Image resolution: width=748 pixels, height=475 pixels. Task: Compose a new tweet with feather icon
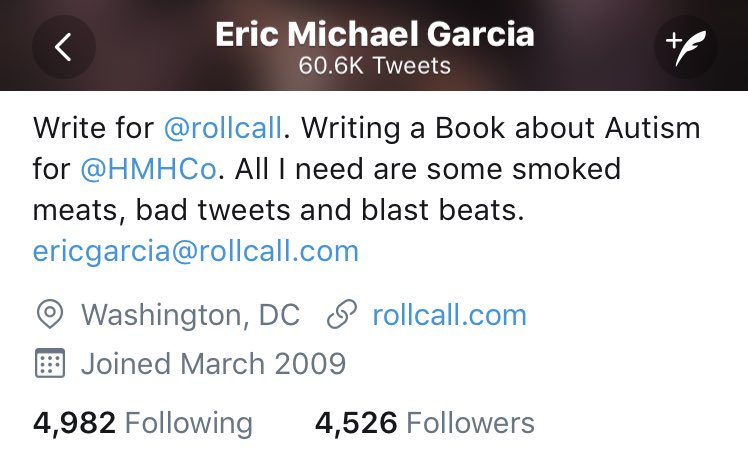tap(685, 47)
